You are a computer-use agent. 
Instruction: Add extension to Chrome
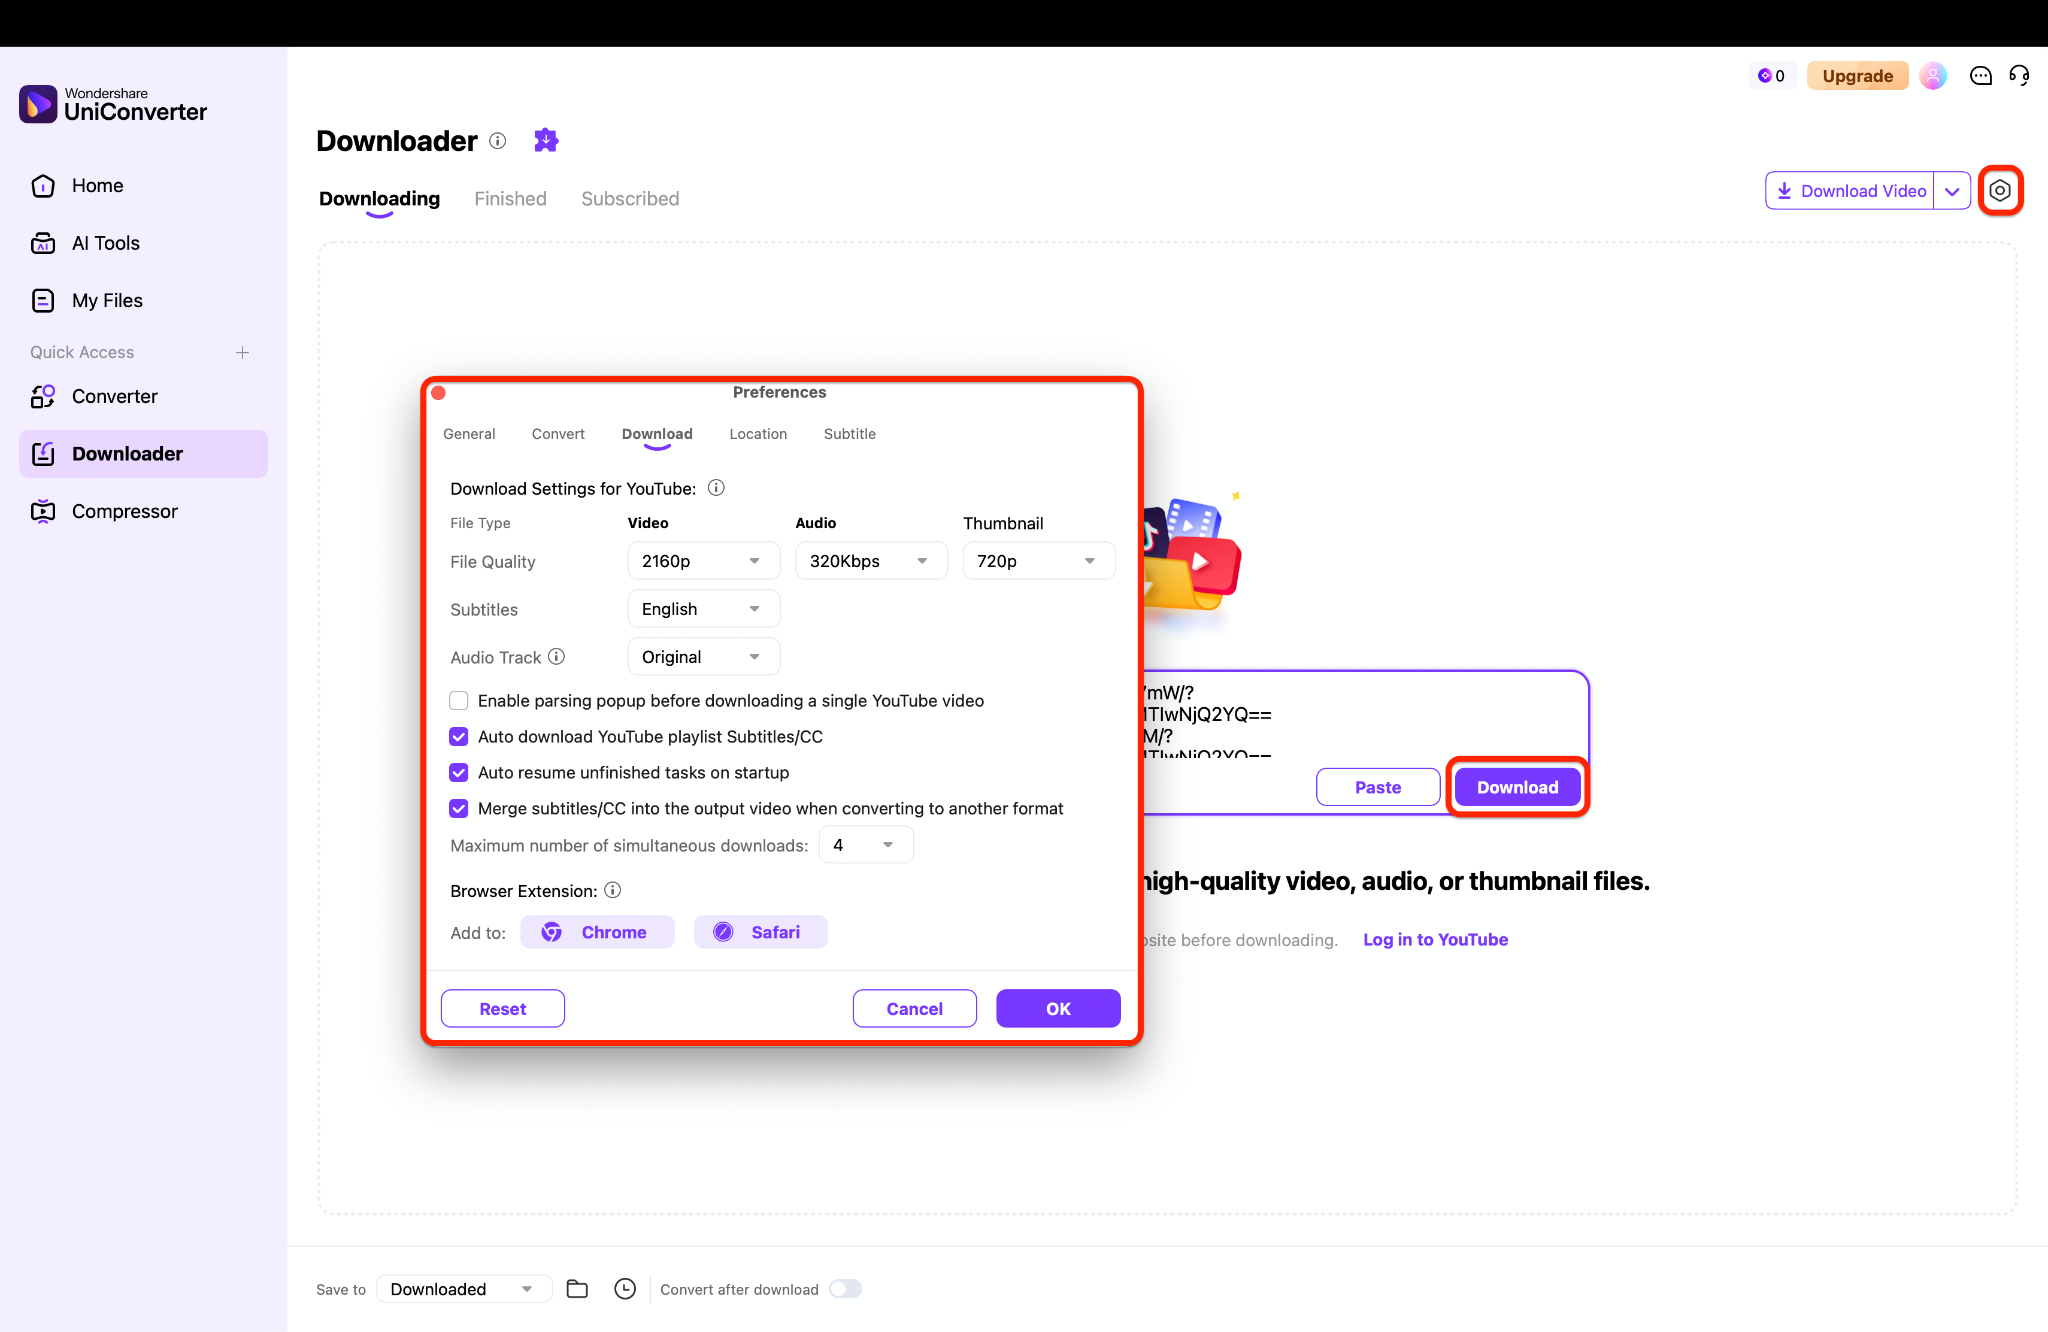click(597, 932)
